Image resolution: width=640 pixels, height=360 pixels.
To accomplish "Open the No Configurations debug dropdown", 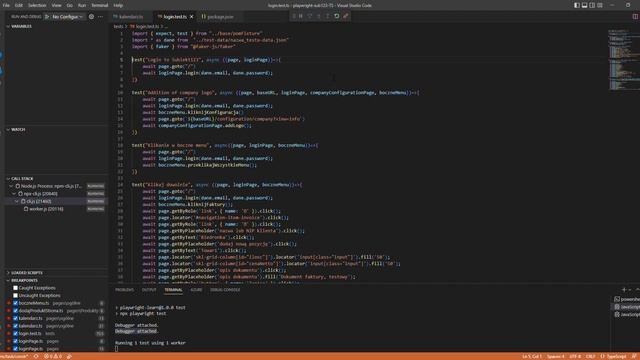I will point(68,17).
